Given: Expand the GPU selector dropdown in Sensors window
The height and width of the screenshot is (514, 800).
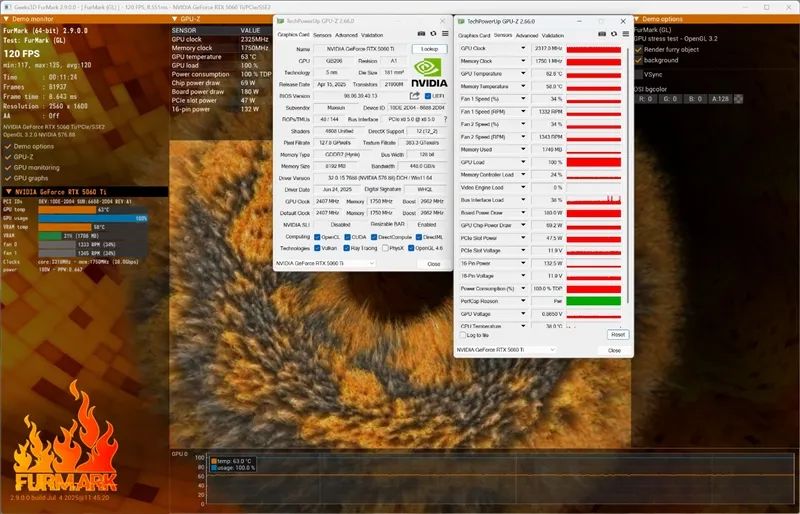Looking at the screenshot, I should [x=551, y=350].
